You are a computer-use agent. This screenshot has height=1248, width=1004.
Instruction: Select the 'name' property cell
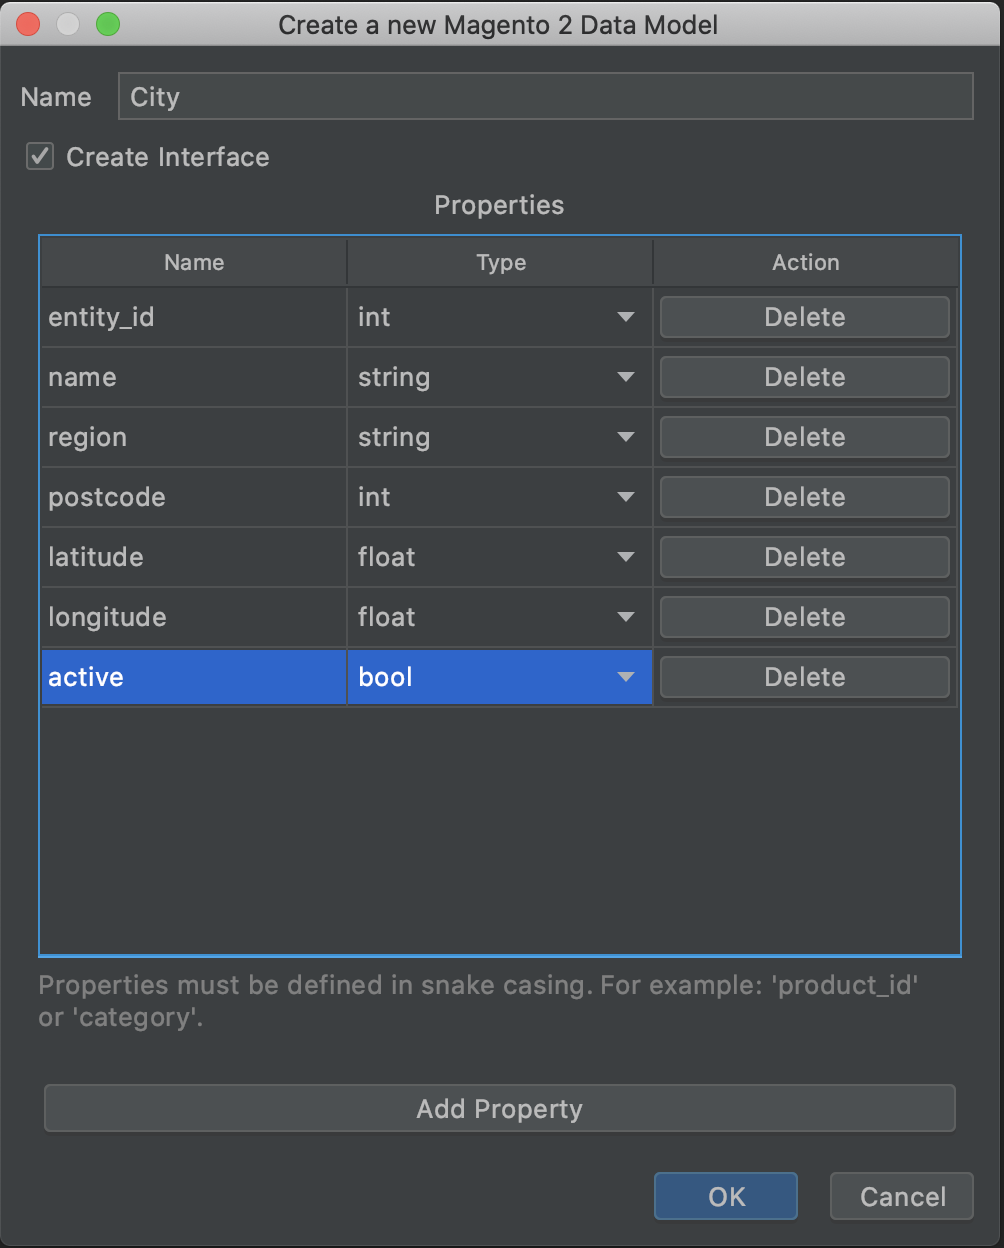[194, 377]
